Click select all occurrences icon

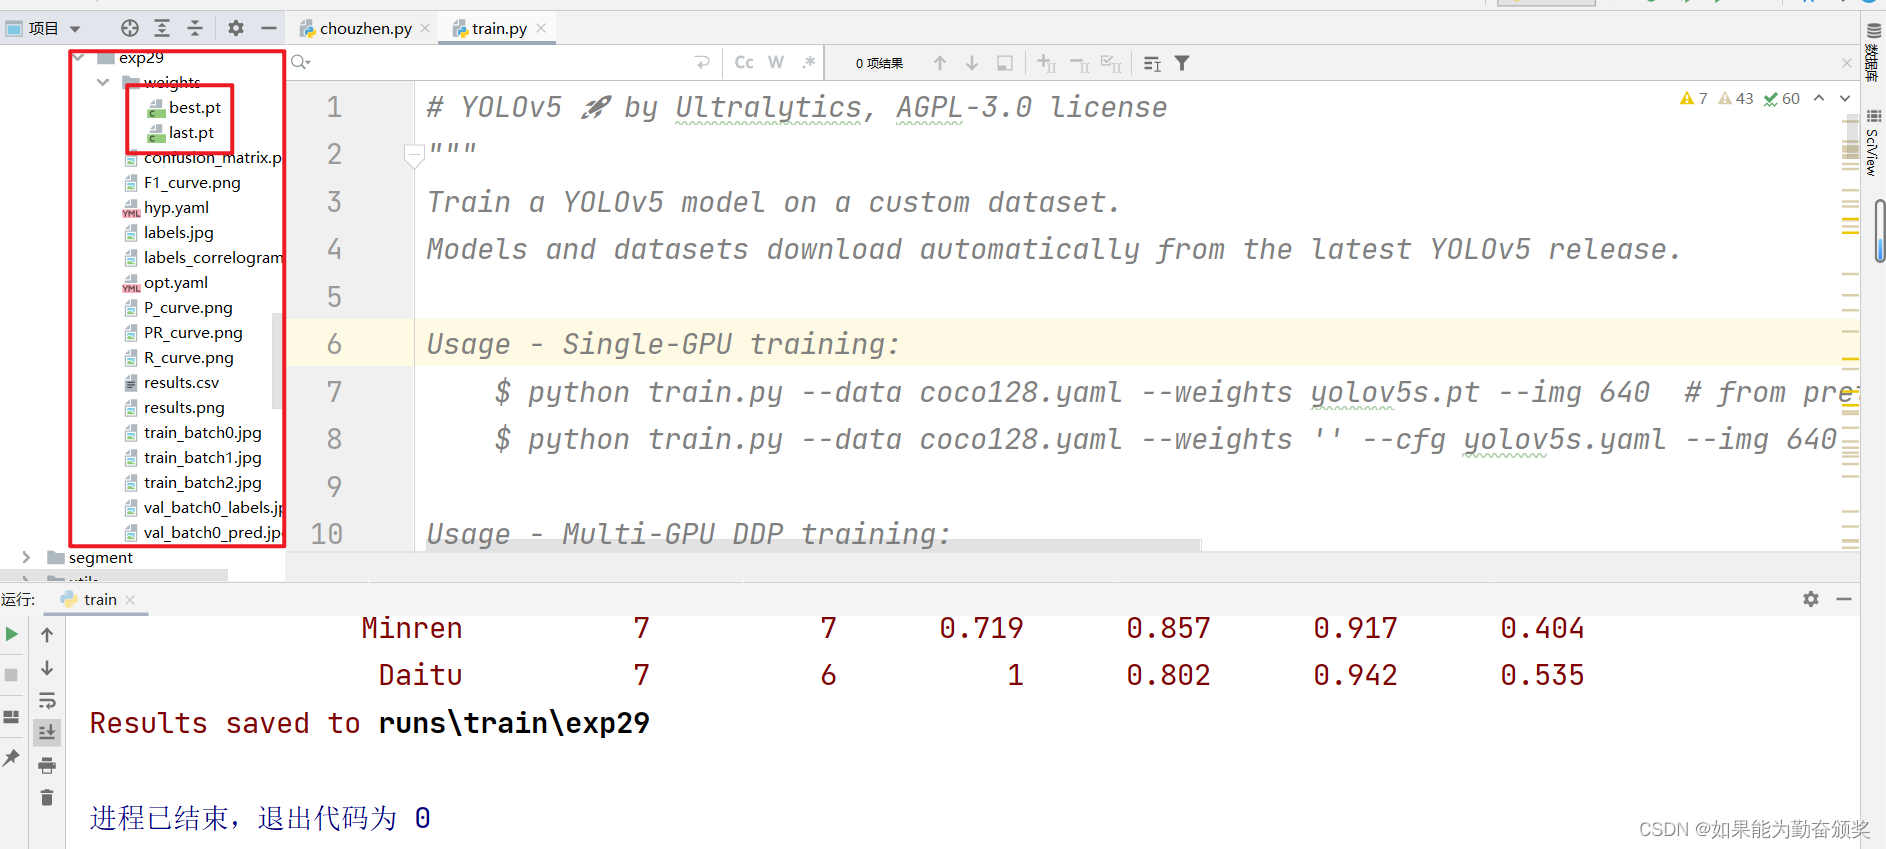pos(1111,63)
